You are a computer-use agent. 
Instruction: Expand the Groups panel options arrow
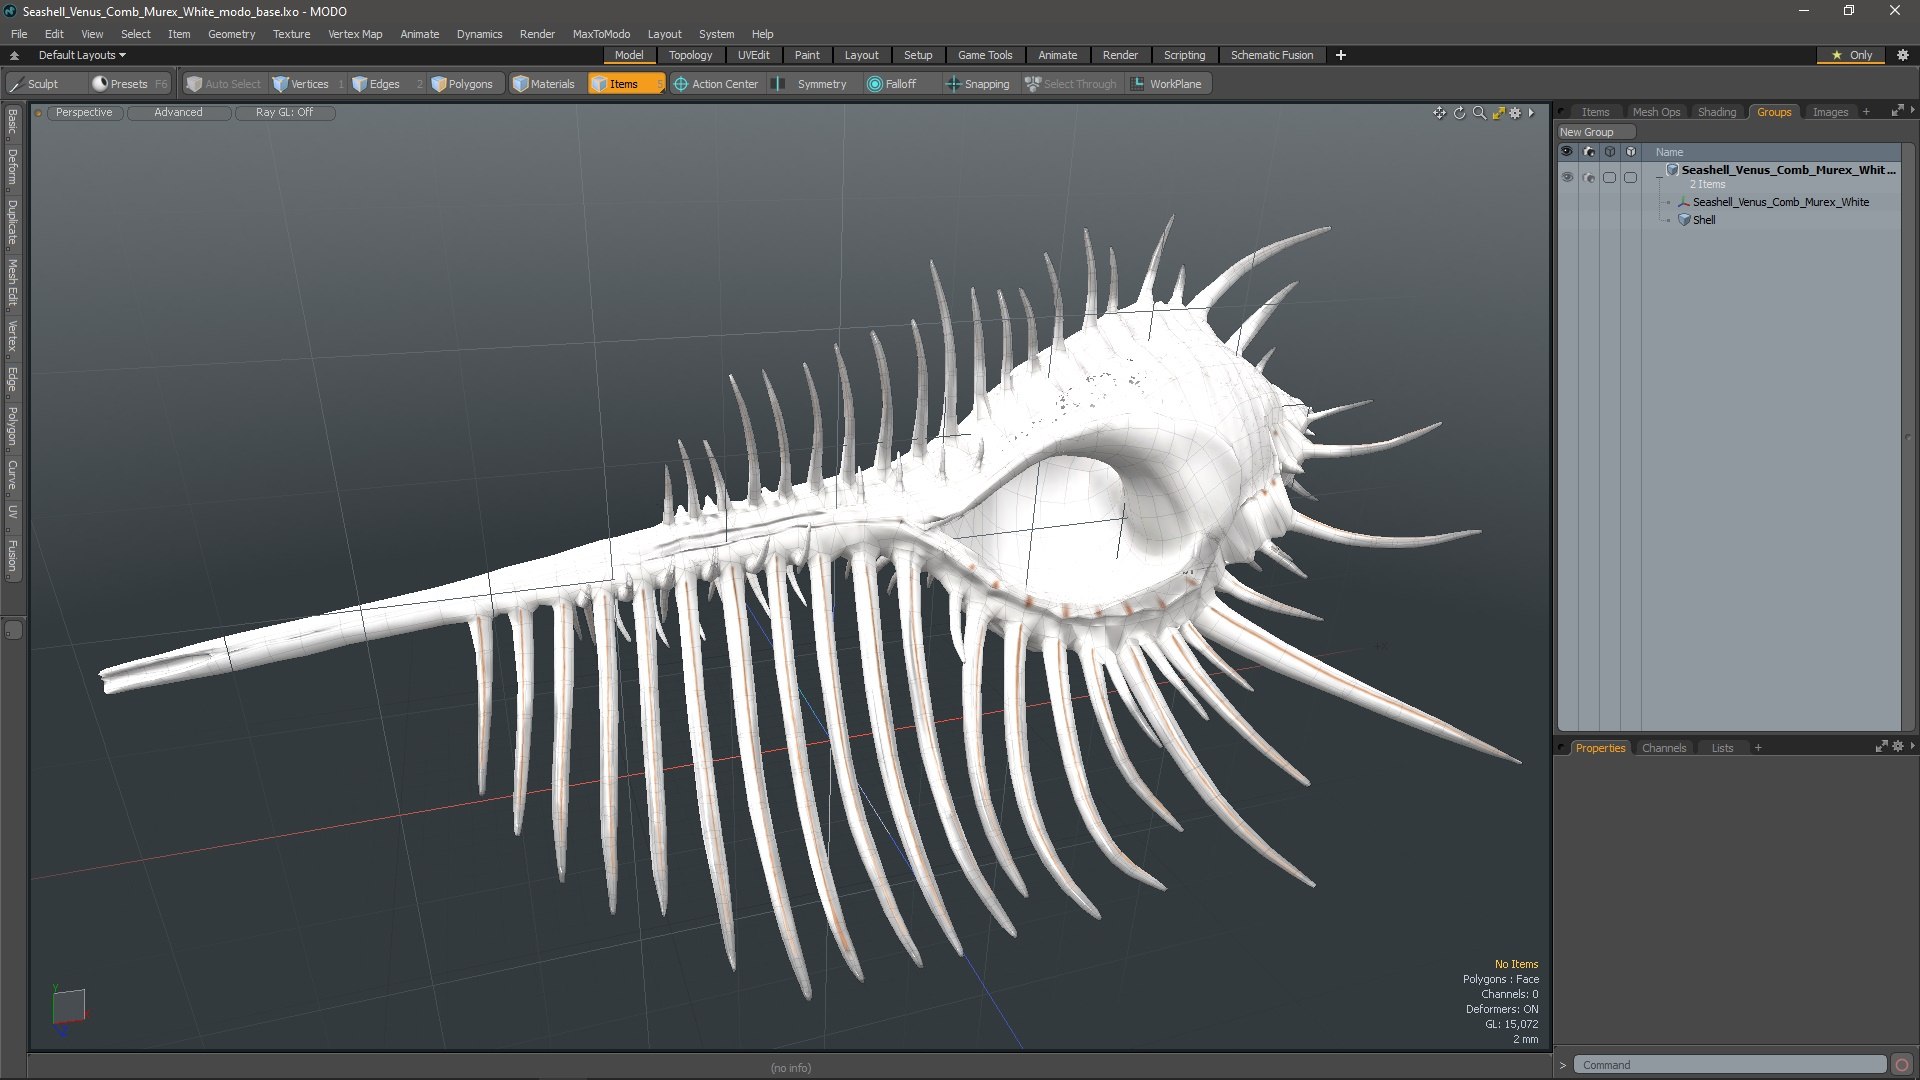(1912, 111)
